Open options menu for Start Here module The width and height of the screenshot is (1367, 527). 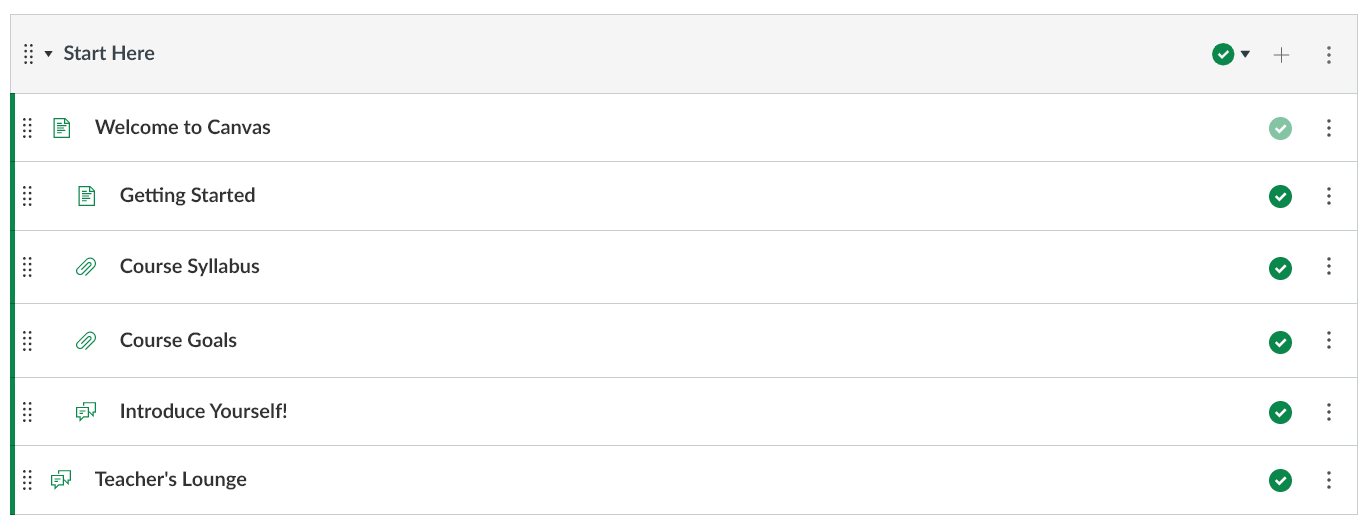(x=1329, y=55)
